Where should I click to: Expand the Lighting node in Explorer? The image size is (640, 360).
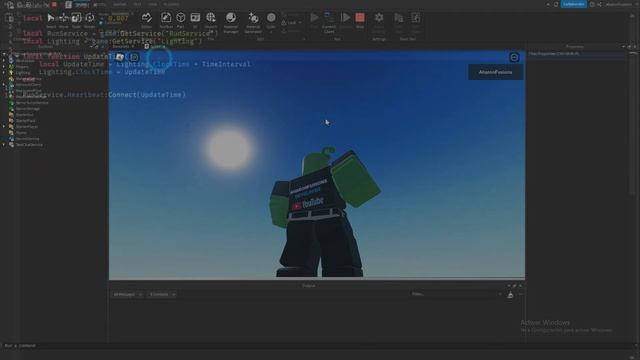pos(4,73)
